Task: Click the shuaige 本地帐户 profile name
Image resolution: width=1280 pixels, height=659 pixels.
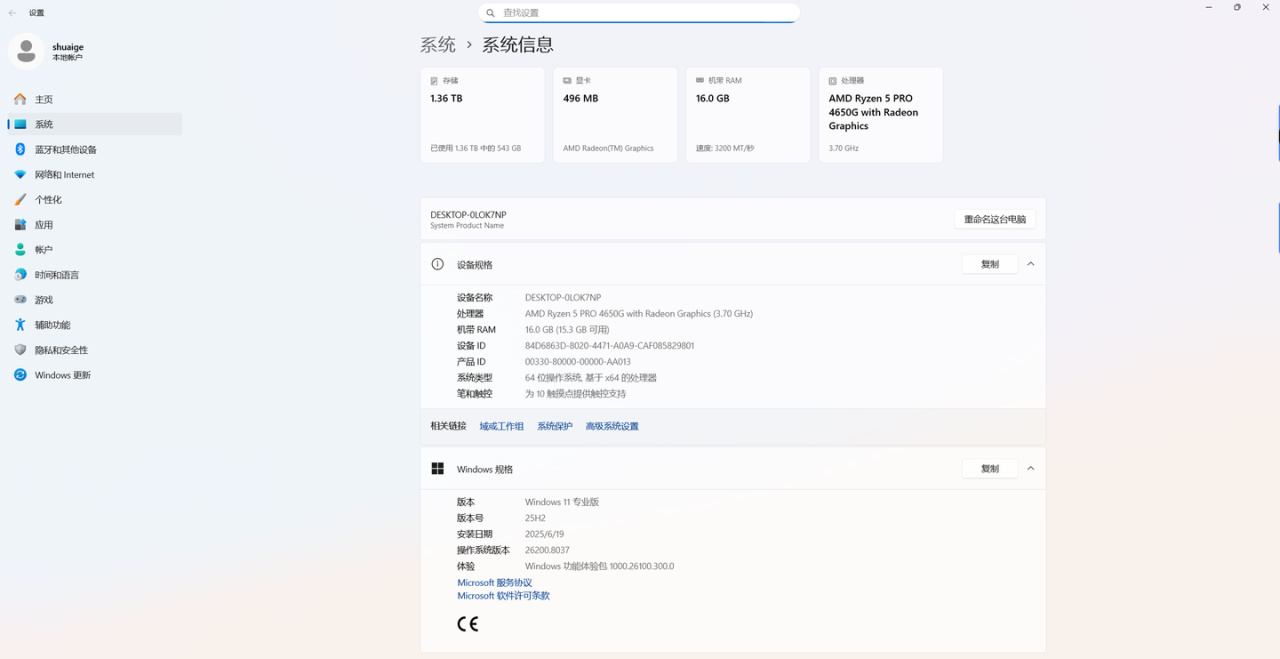Action: pyautogui.click(x=68, y=51)
